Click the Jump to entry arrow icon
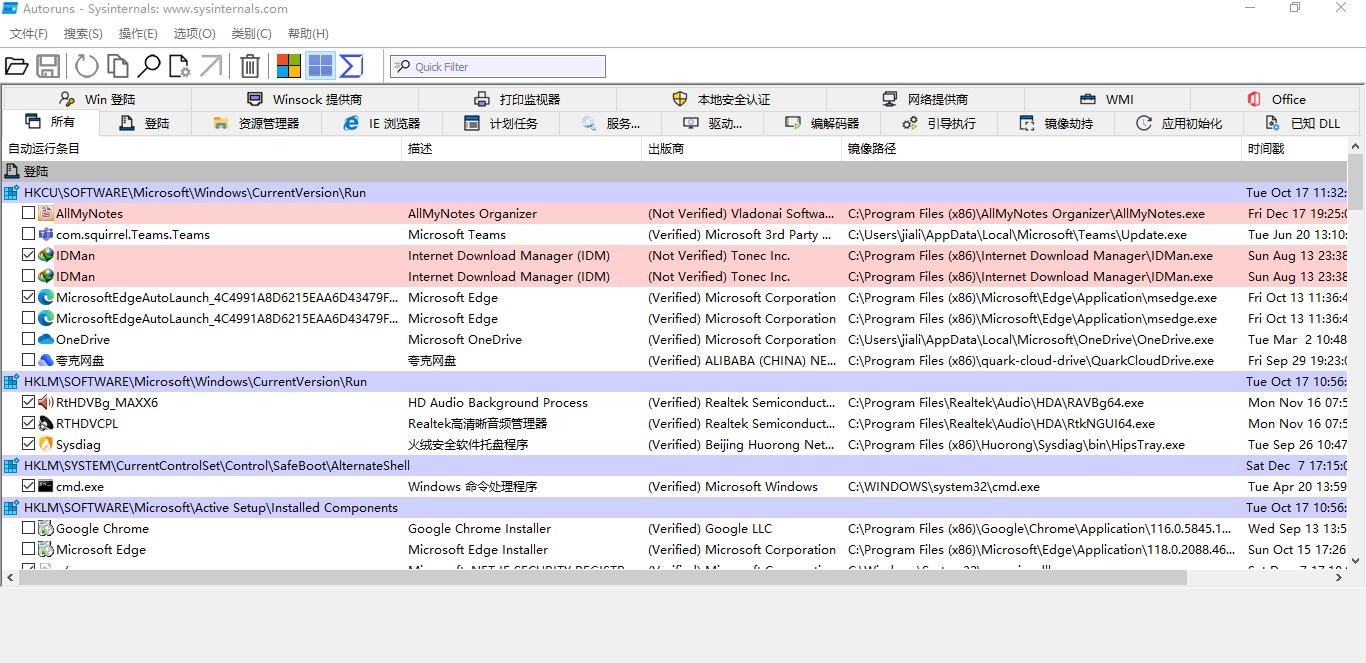Viewport: 1366px width, 663px height. click(x=211, y=67)
